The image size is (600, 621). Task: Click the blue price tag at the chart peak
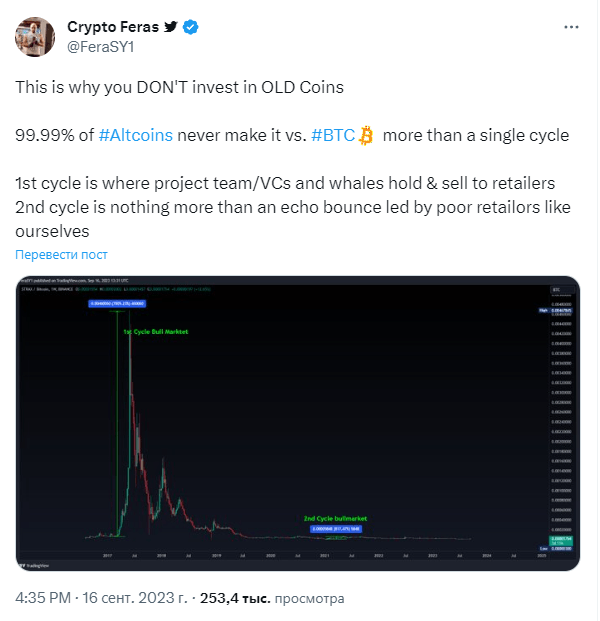pos(117,302)
